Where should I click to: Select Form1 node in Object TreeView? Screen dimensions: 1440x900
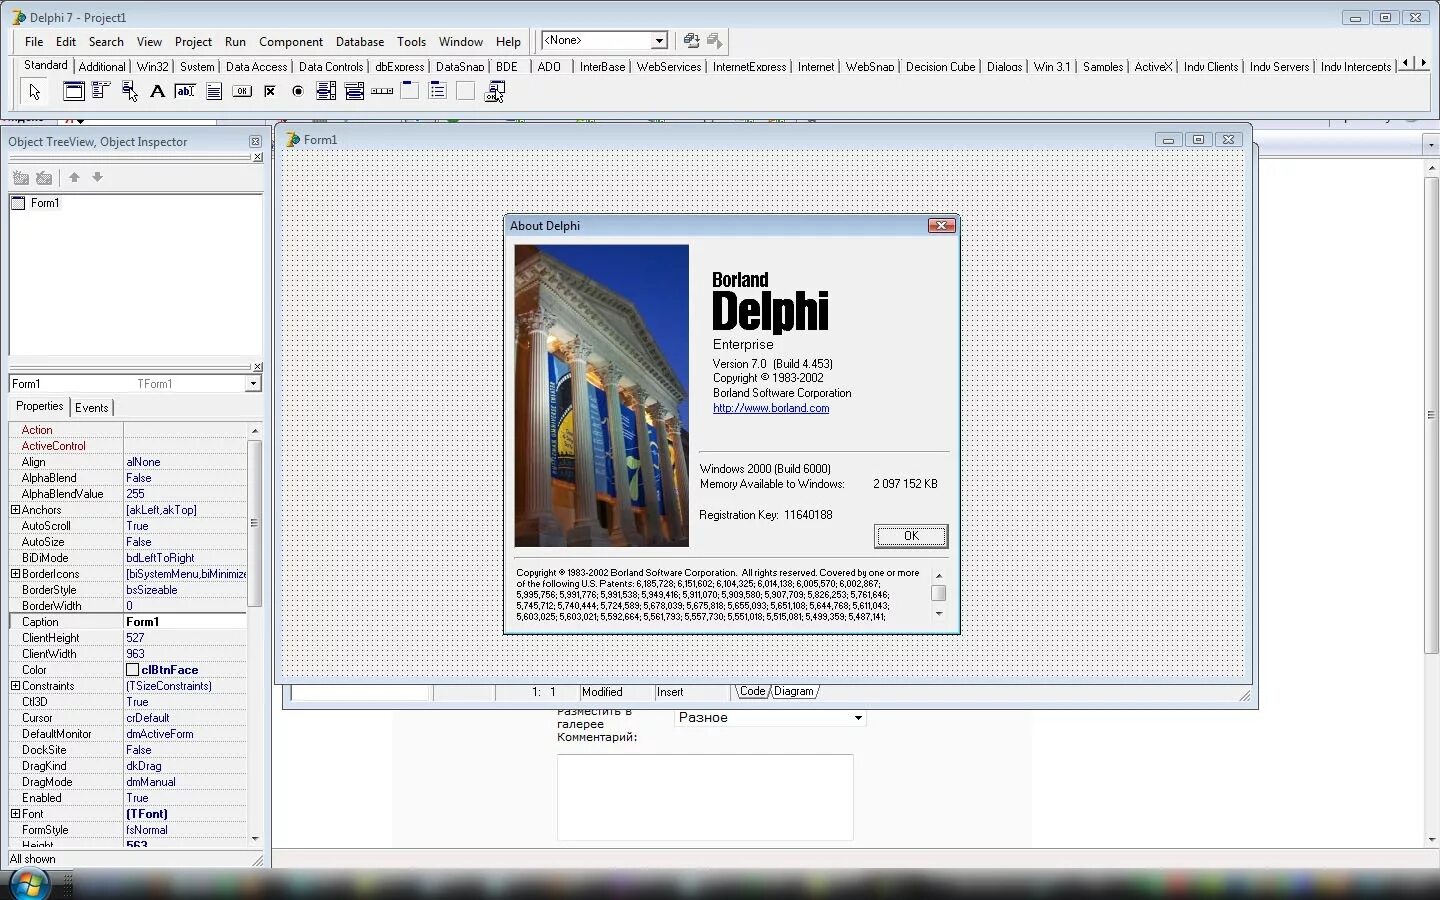44,203
